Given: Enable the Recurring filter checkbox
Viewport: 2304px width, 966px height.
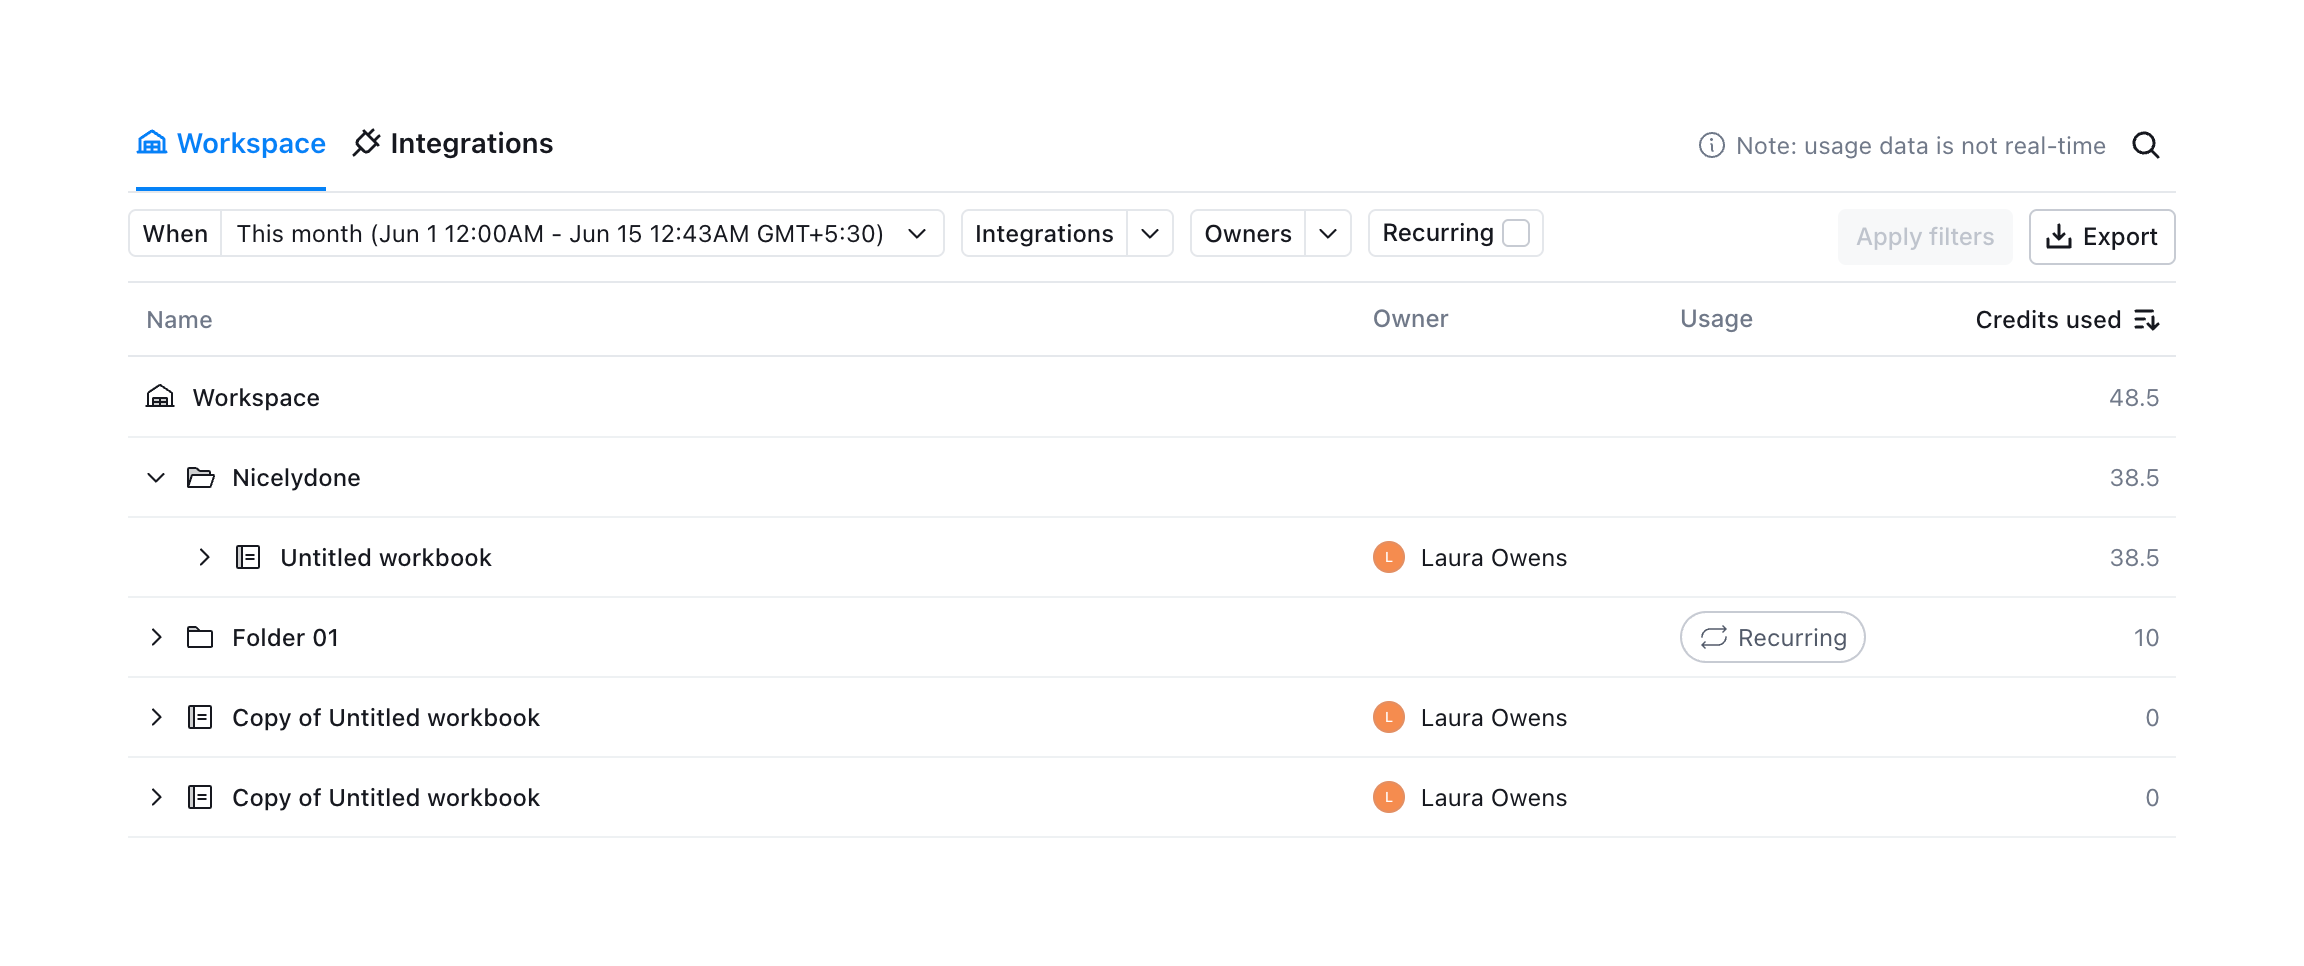Looking at the screenshot, I should [x=1516, y=233].
